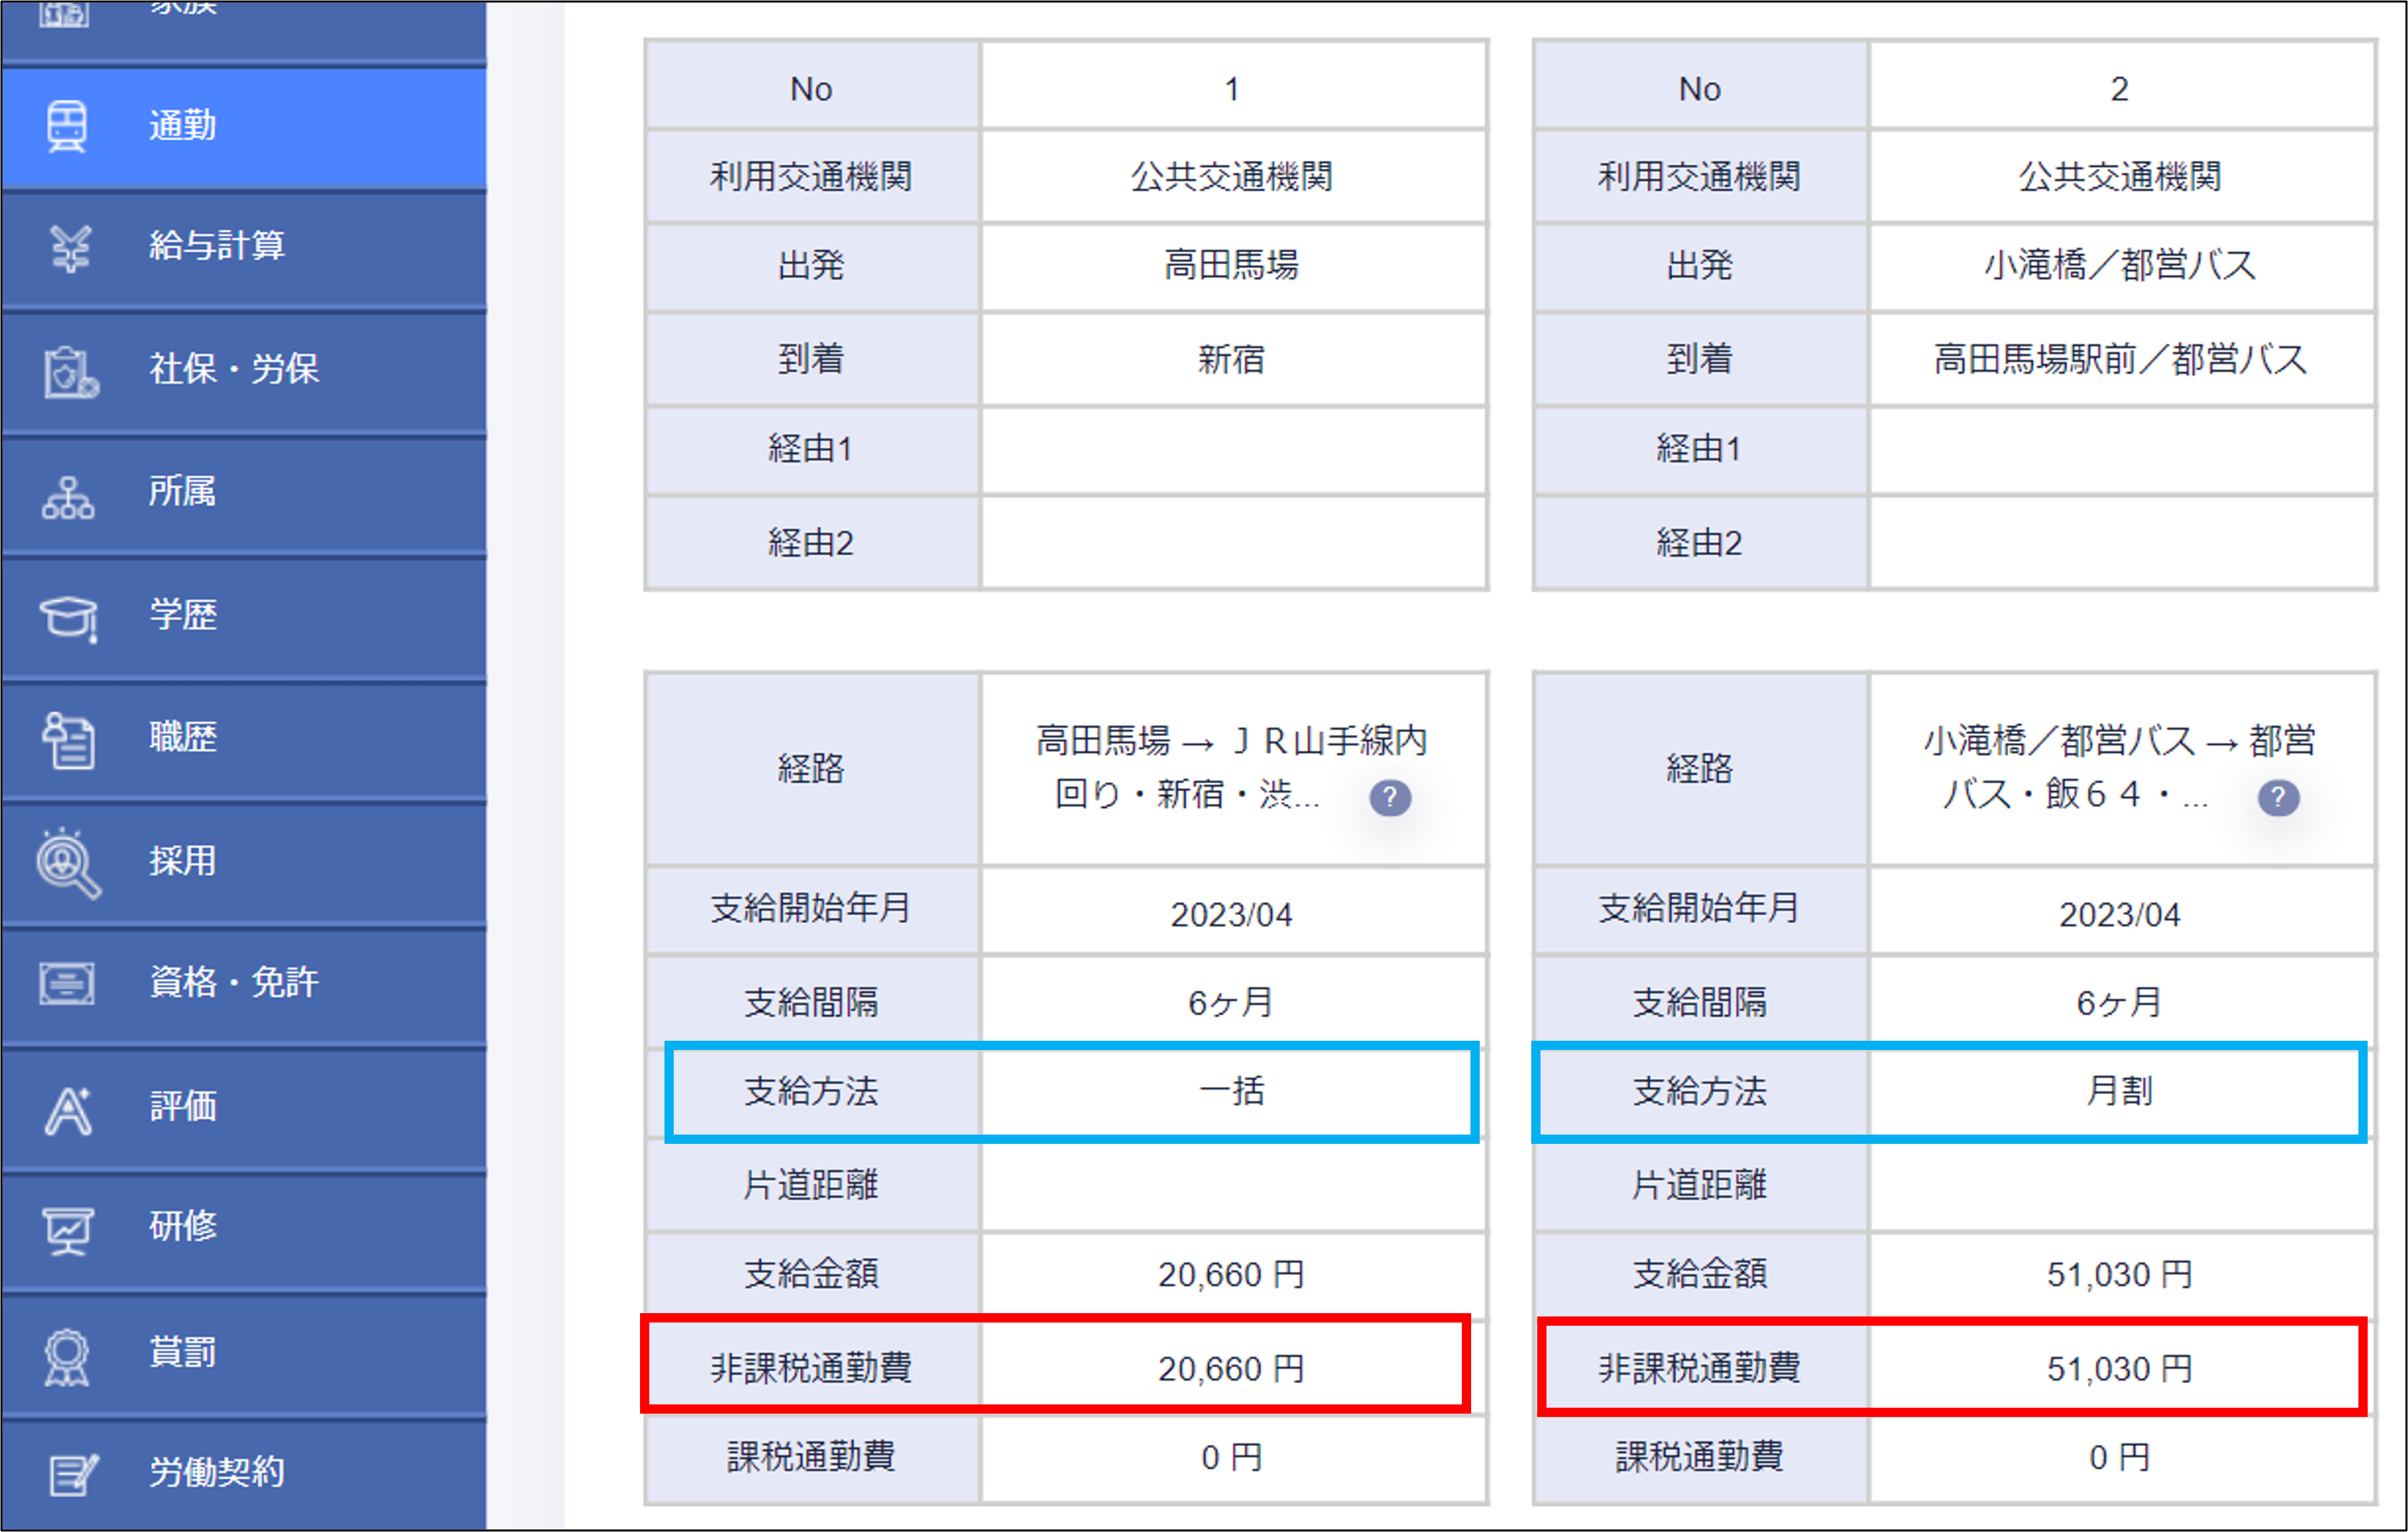Viewport: 2408px width, 1532px height.
Task: Click the train icon beside 通勤
Action: coord(67,127)
